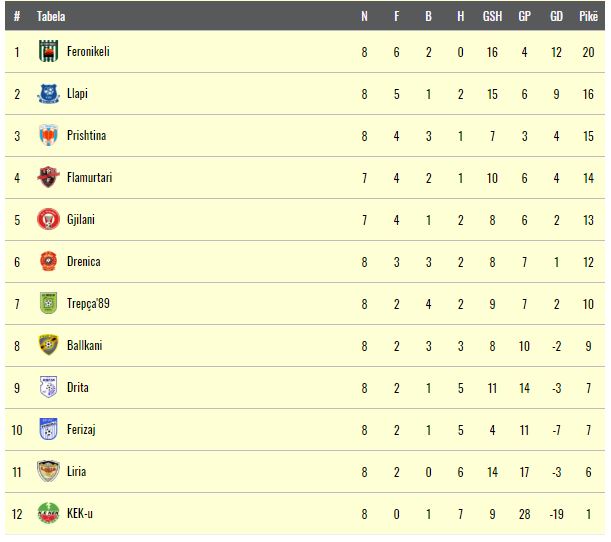Viewport: 611px width, 542px height.
Task: Click the Drita club crest
Action: (x=48, y=387)
